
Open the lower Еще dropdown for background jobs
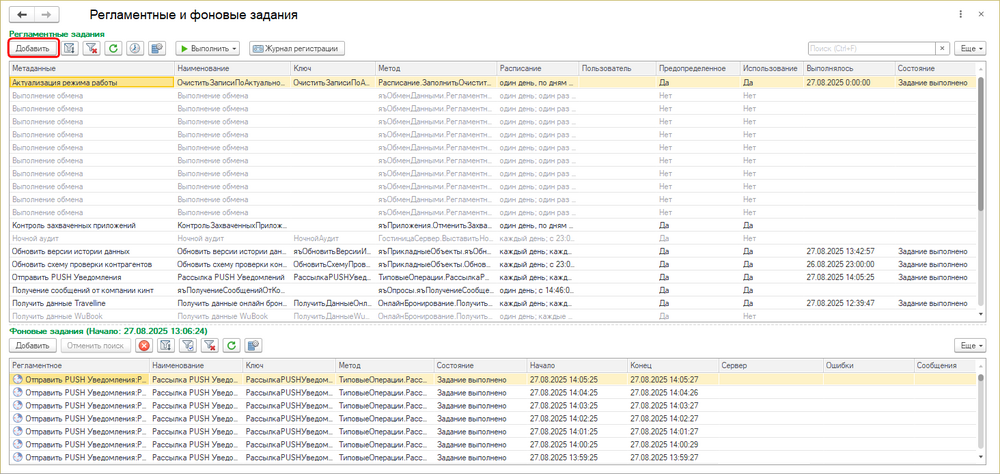coord(969,345)
